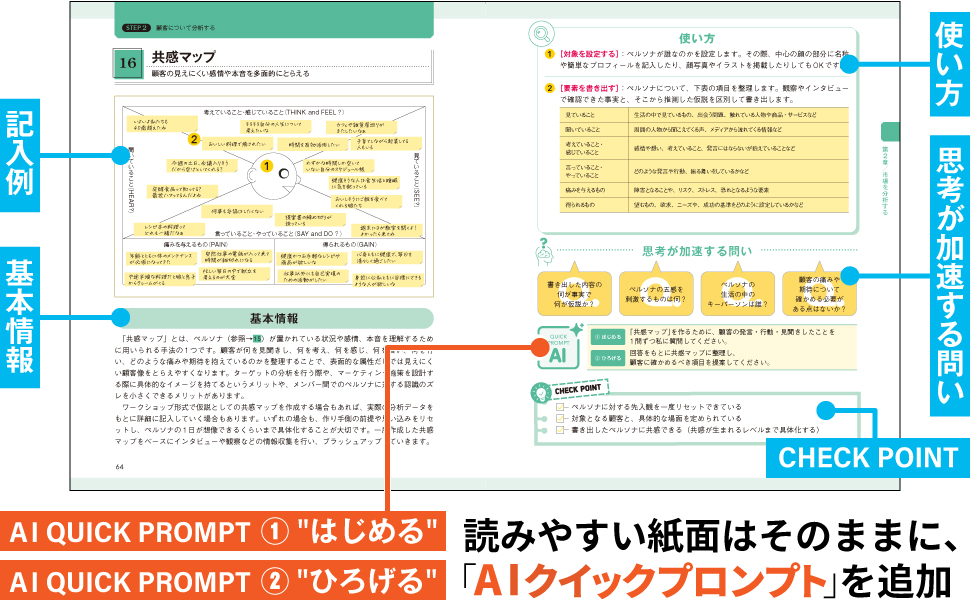Click yellow circle 2 beside 要素を書き出す
This screenshot has width=970, height=600.
[549, 88]
